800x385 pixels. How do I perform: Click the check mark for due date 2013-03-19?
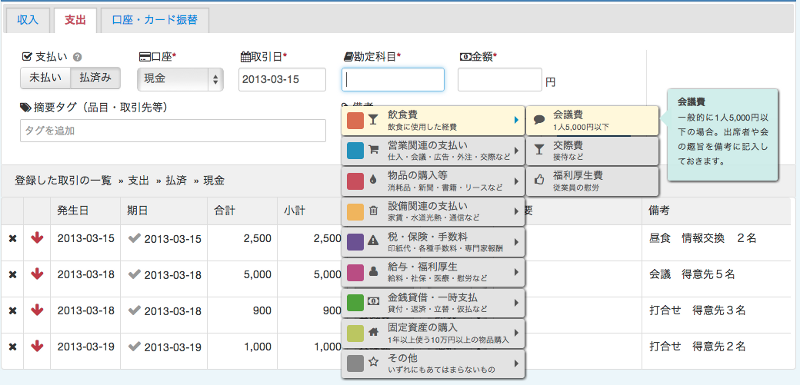coord(135,347)
